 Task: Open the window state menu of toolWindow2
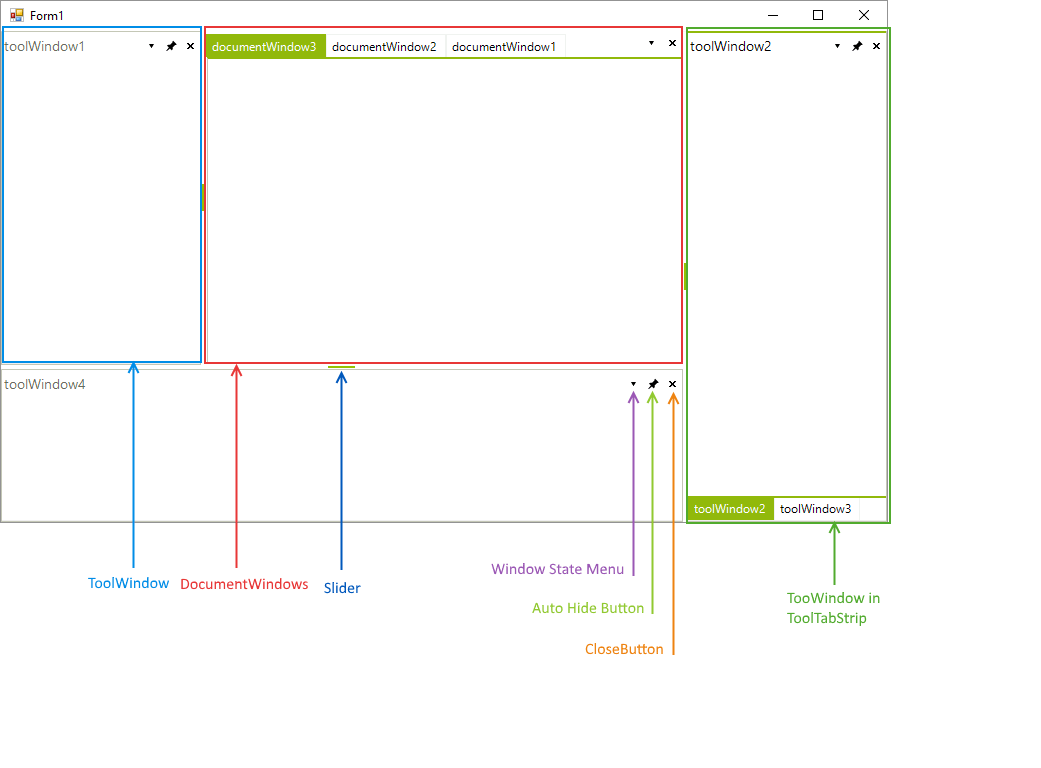tap(837, 45)
